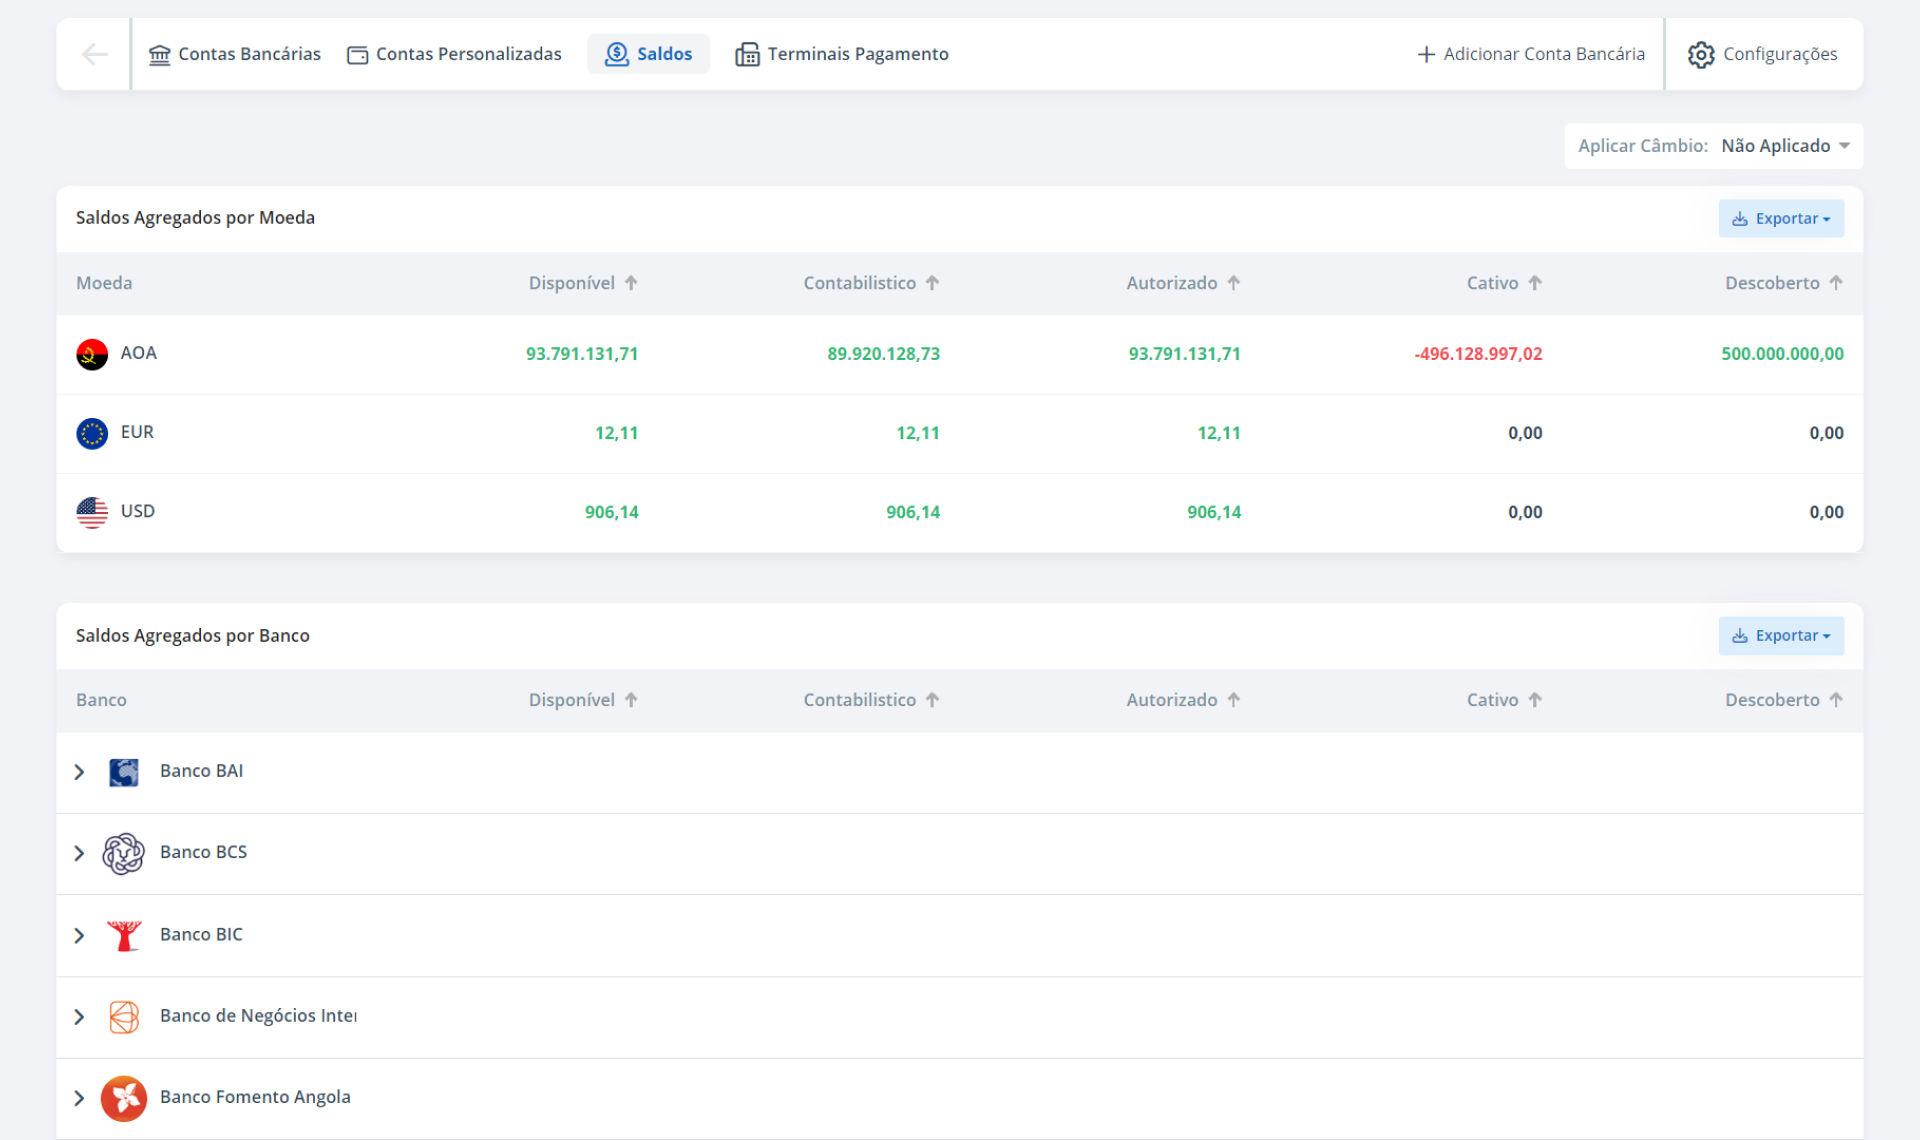The image size is (1920, 1140).
Task: Open Exportar menu for Saldos por Moeda
Action: [1781, 219]
